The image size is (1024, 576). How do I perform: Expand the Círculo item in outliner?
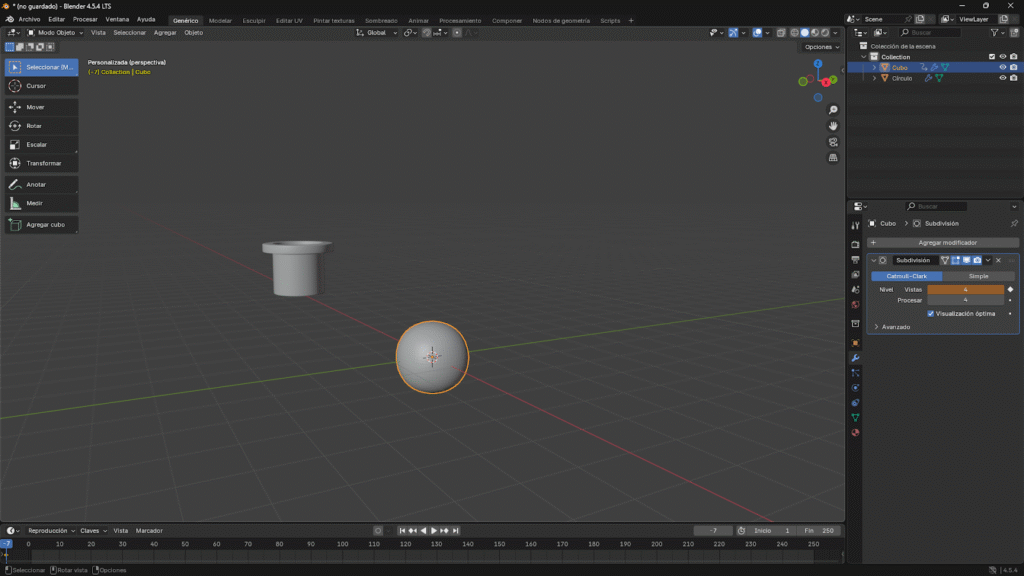point(873,78)
